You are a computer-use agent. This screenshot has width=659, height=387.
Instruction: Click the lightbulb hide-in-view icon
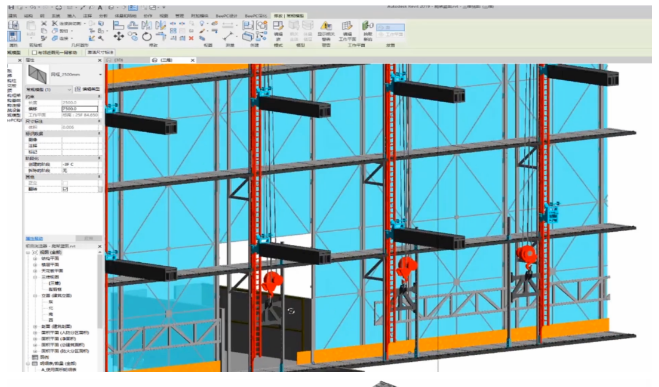(202, 24)
